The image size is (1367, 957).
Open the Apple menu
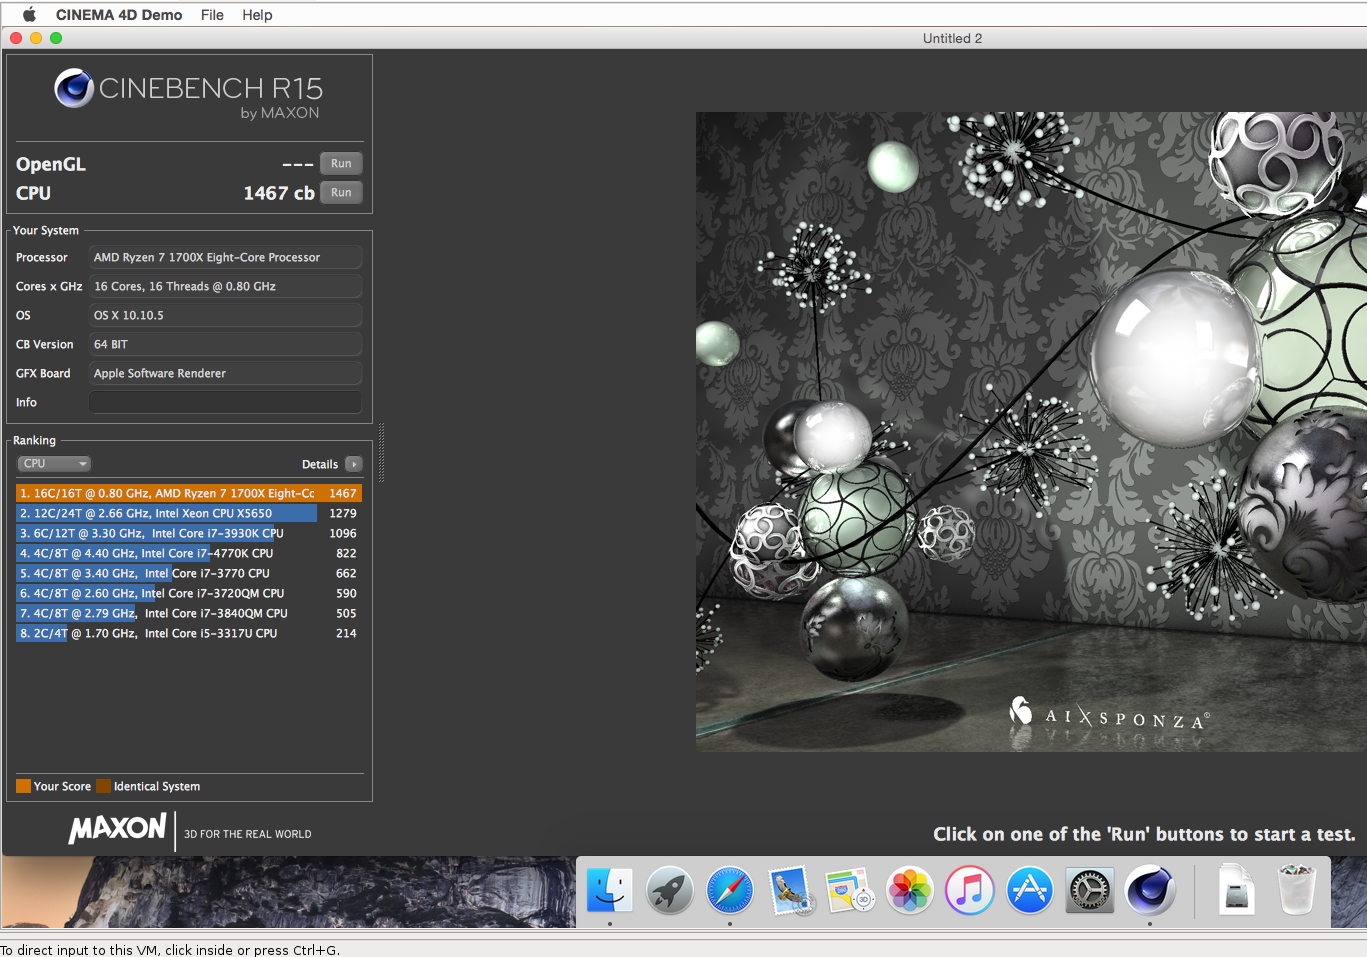tap(29, 15)
